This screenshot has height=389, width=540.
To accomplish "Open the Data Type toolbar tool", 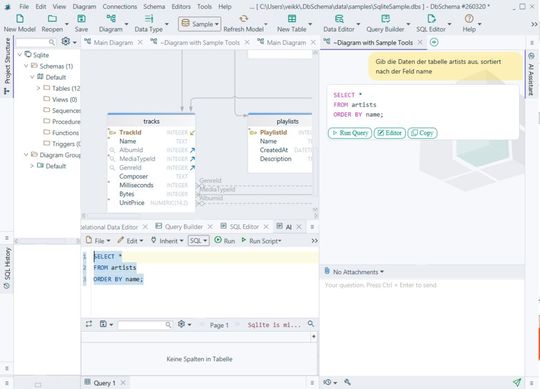I will [x=148, y=23].
